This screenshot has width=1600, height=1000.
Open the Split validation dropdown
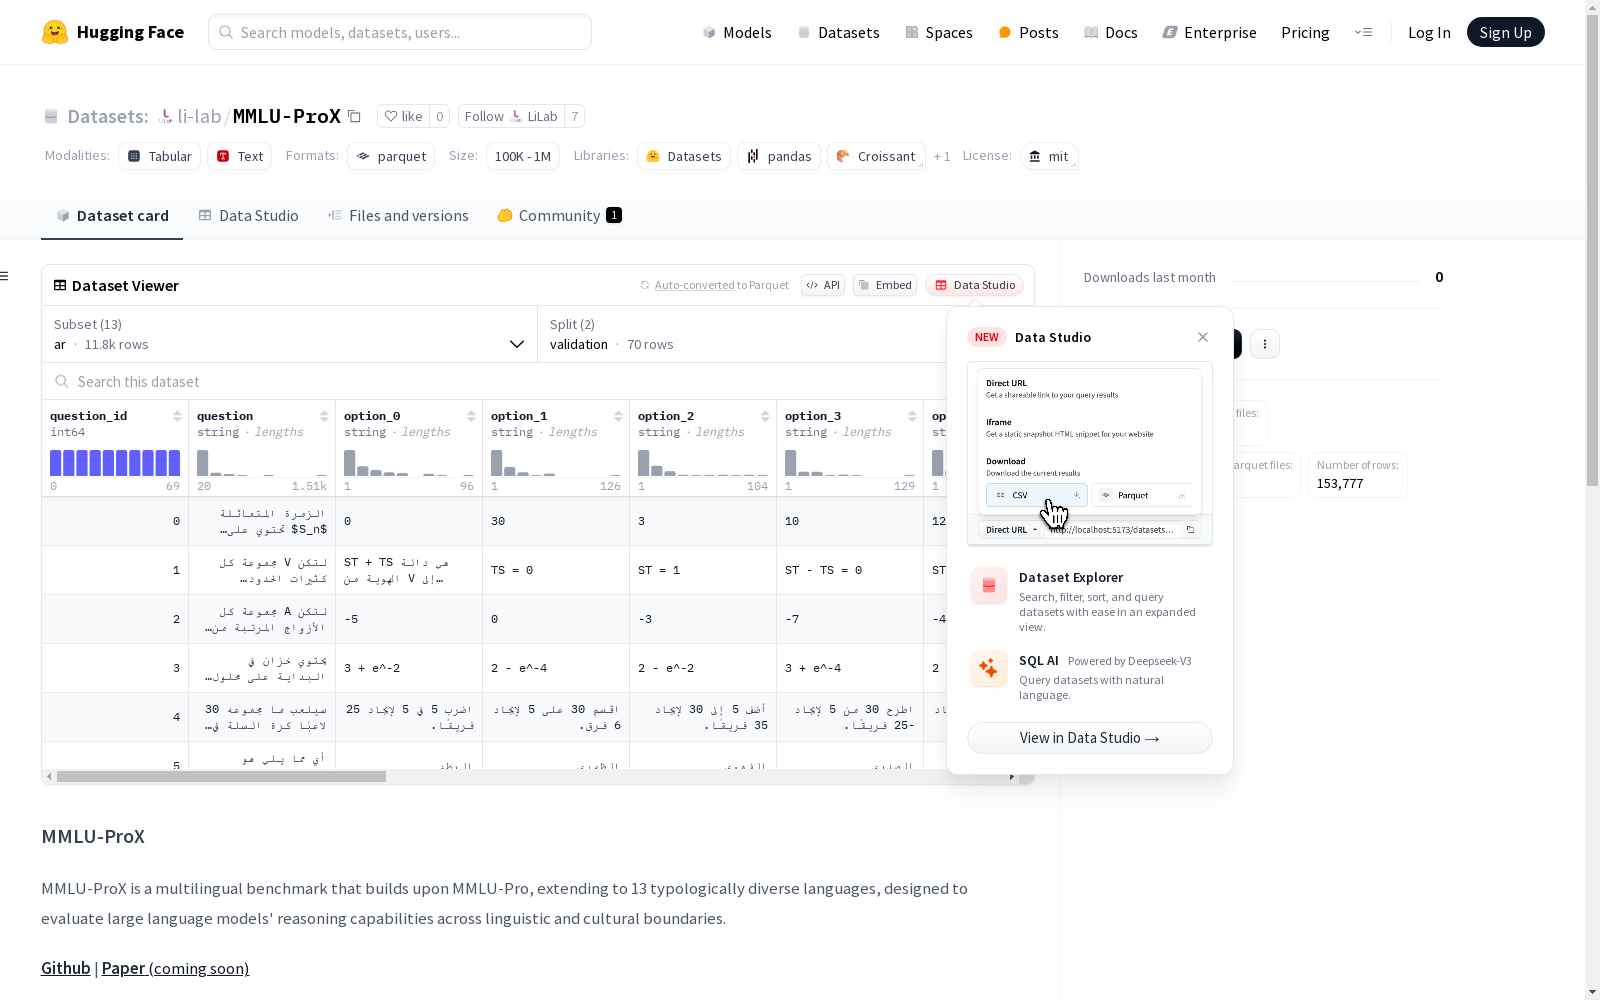click(742, 334)
